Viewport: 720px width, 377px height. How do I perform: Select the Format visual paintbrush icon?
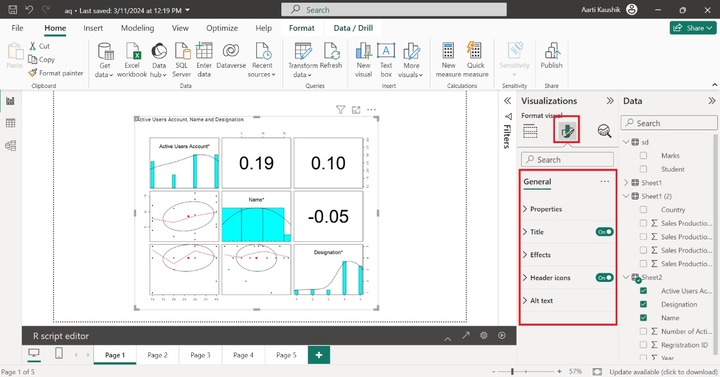coord(567,130)
